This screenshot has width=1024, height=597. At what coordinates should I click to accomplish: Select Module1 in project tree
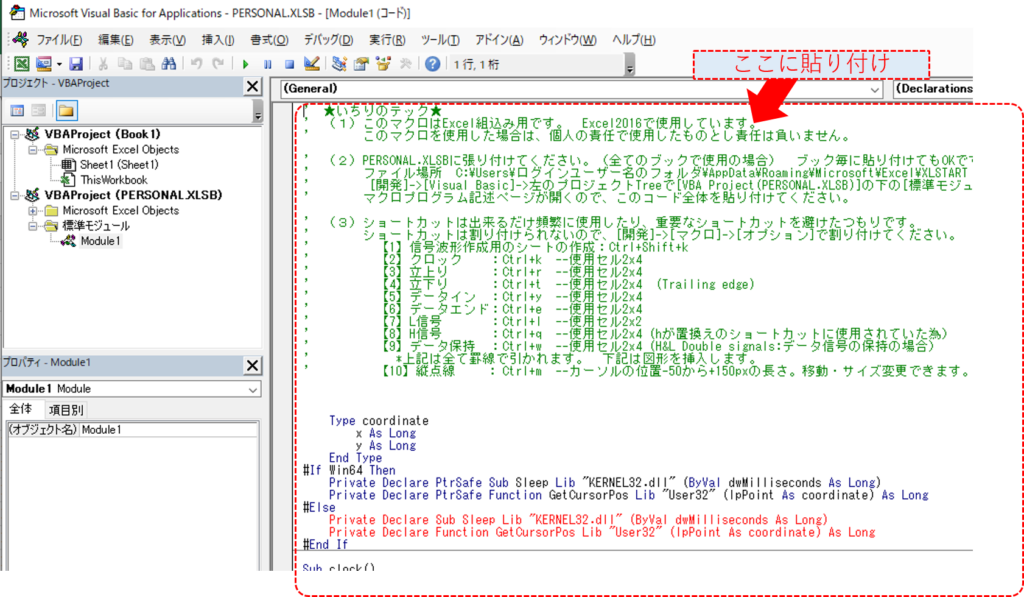pos(100,241)
